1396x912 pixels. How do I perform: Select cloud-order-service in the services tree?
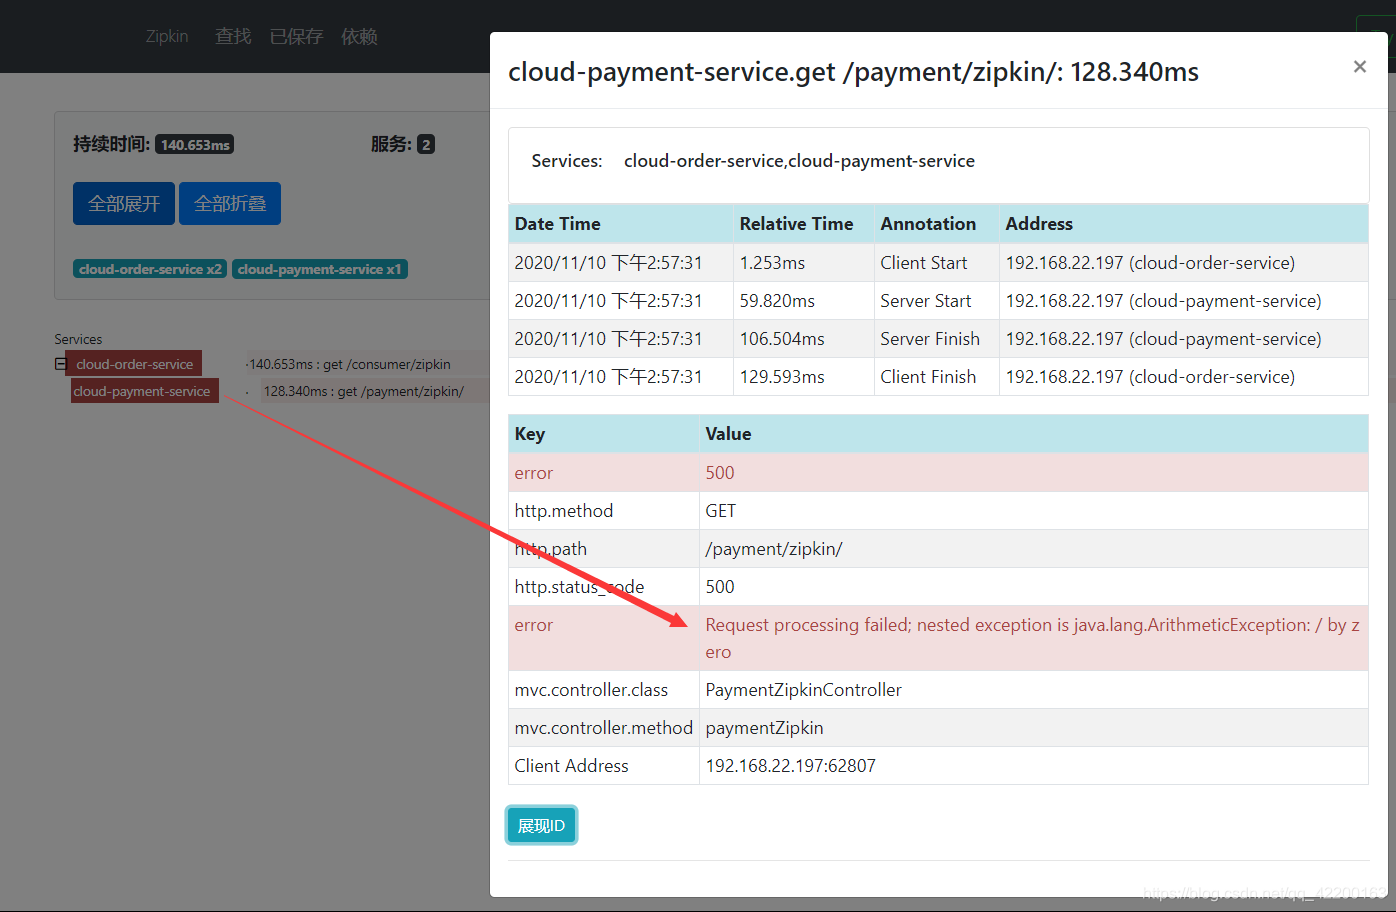[134, 364]
